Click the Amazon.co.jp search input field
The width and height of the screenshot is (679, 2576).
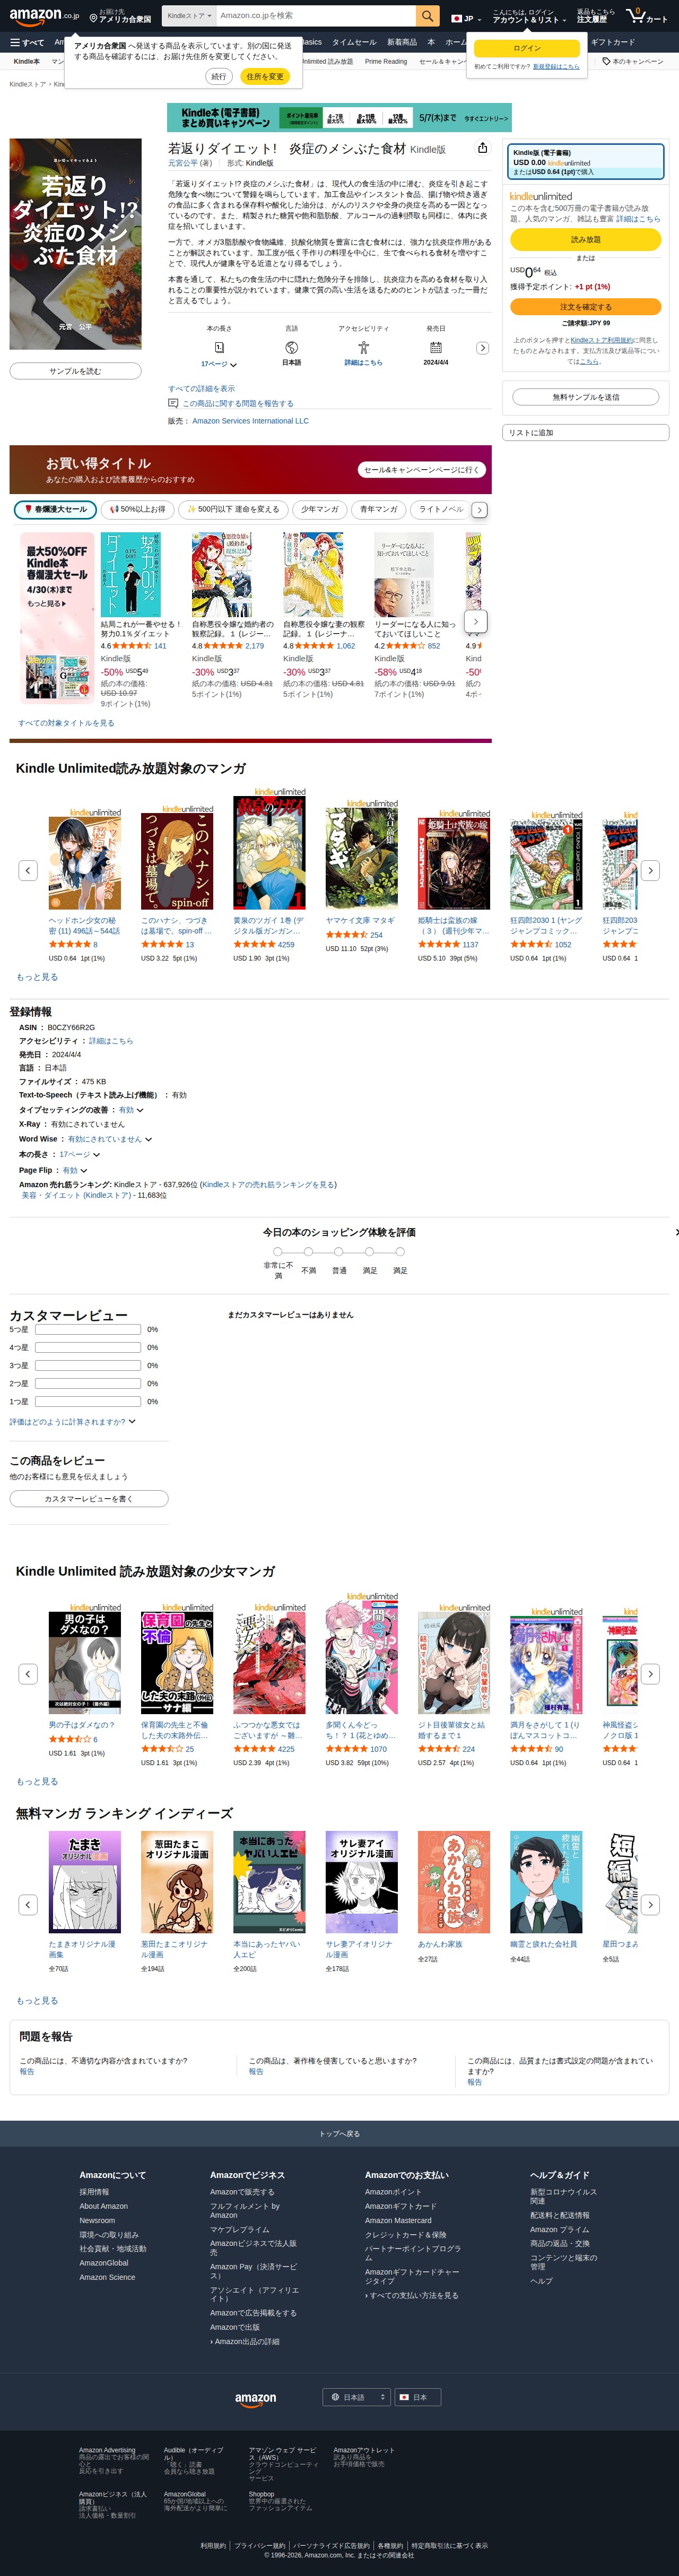pos(315,16)
